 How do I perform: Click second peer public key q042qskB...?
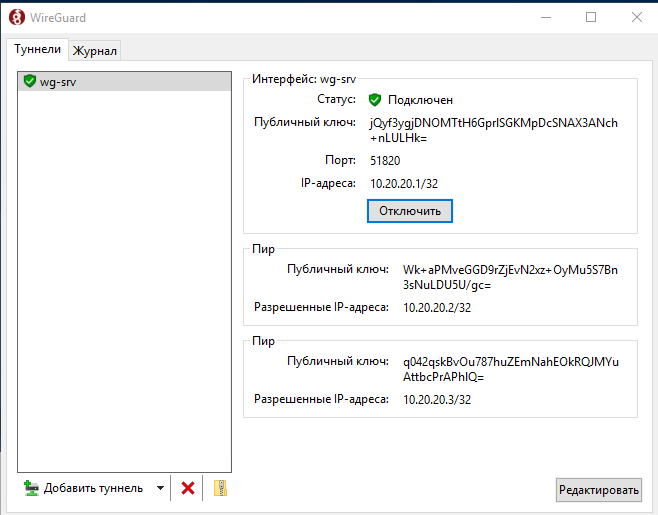(511, 369)
